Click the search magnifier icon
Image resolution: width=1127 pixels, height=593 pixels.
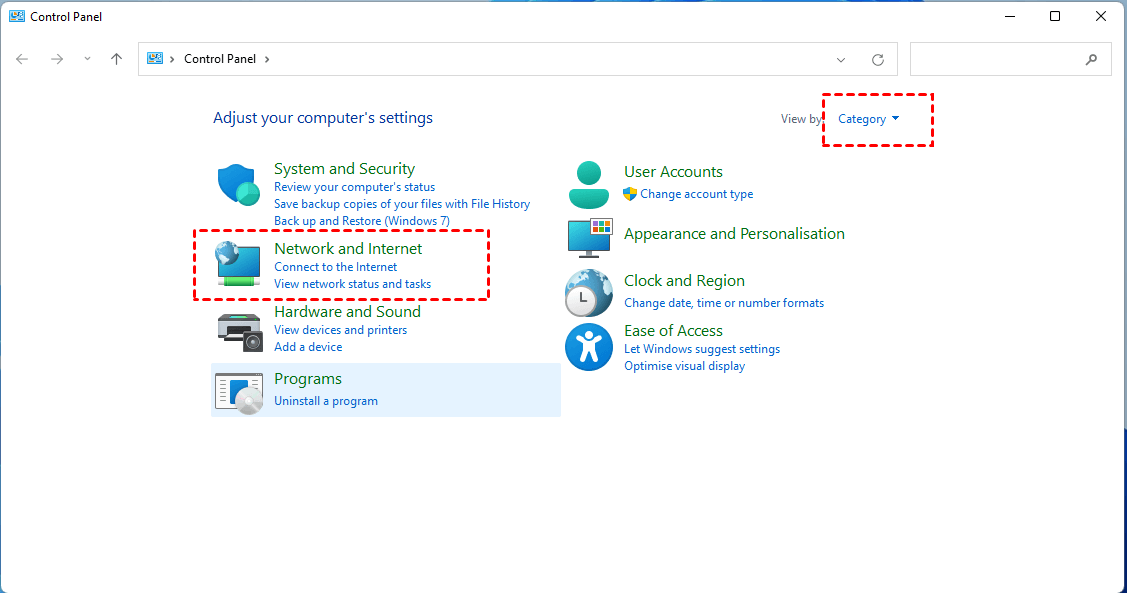1091,60
